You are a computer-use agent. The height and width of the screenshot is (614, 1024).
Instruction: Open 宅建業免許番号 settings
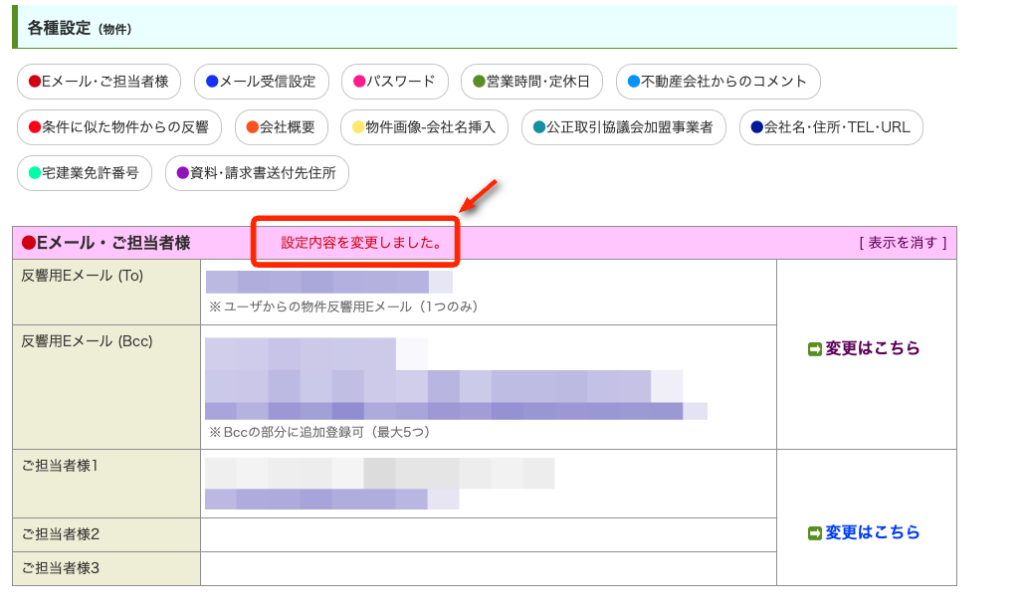click(84, 173)
